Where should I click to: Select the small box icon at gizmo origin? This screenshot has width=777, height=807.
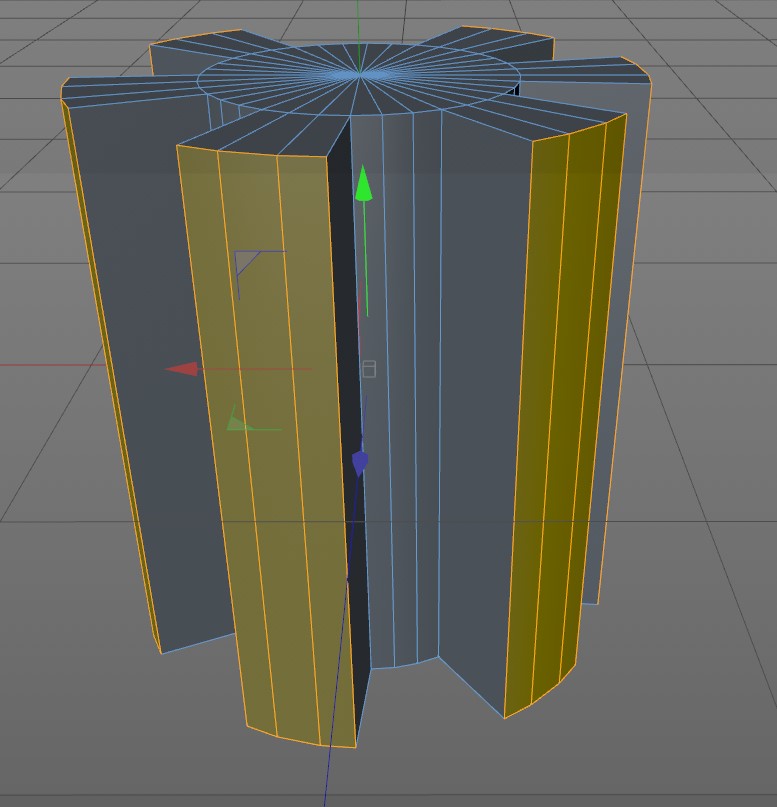coord(369,369)
